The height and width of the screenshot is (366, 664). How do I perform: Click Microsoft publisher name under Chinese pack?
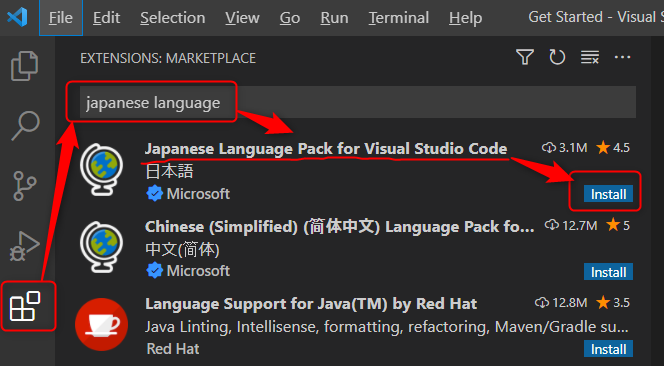coord(198,271)
